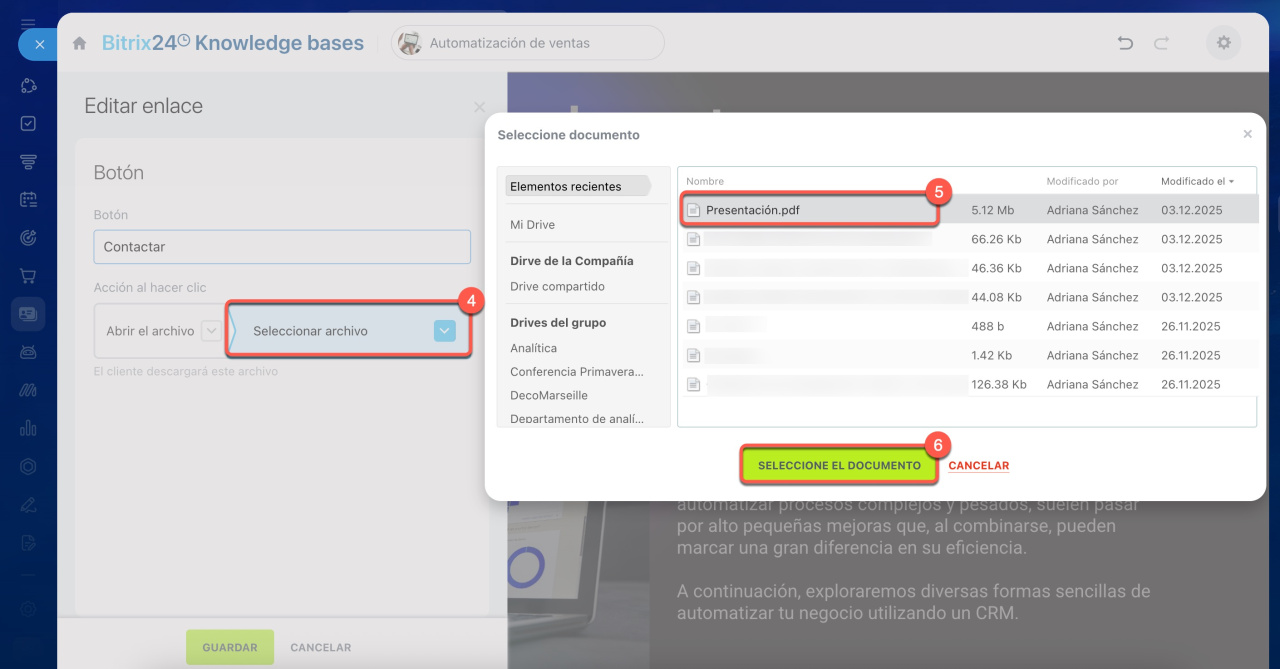Open 'Mi Drive' in document picker

click(x=532, y=225)
